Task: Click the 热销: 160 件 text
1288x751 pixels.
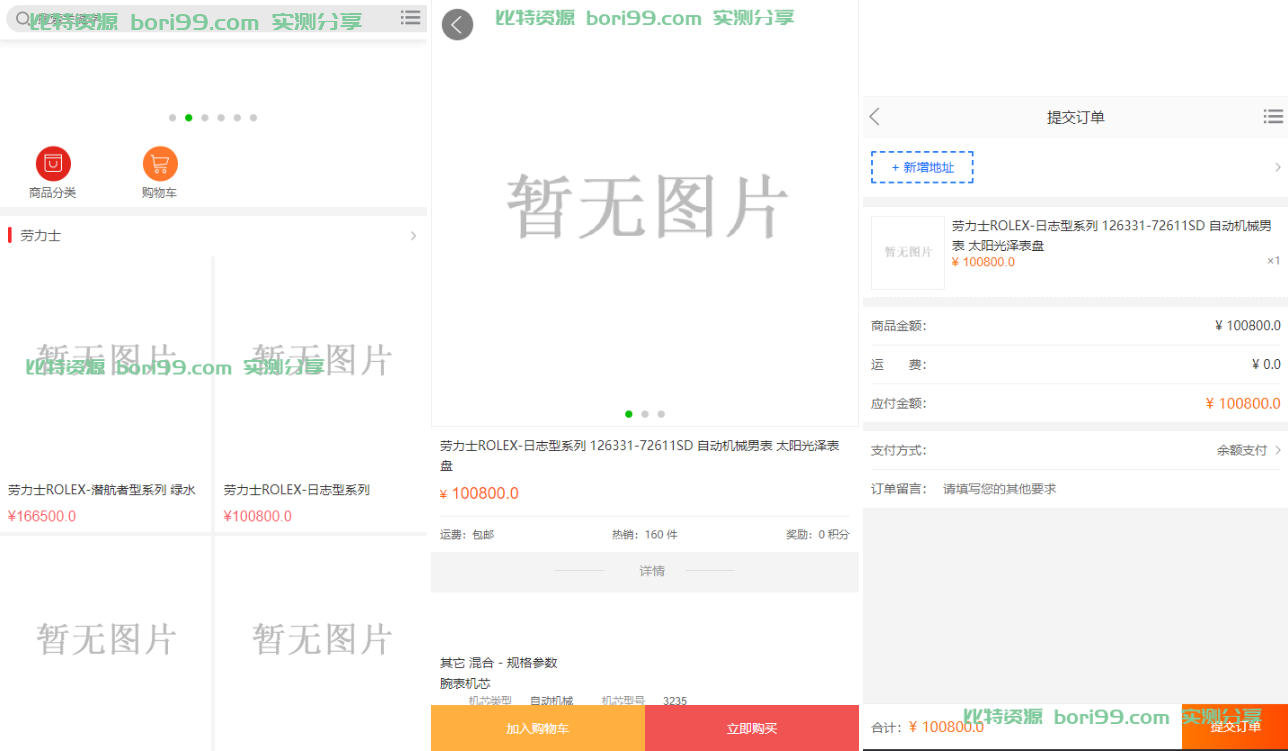Action: 645,535
